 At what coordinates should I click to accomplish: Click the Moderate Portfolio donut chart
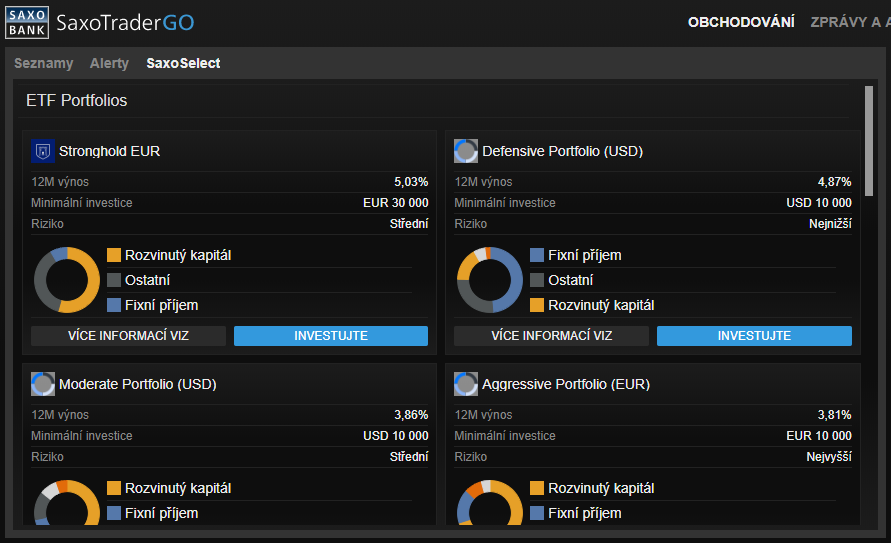coord(67,503)
